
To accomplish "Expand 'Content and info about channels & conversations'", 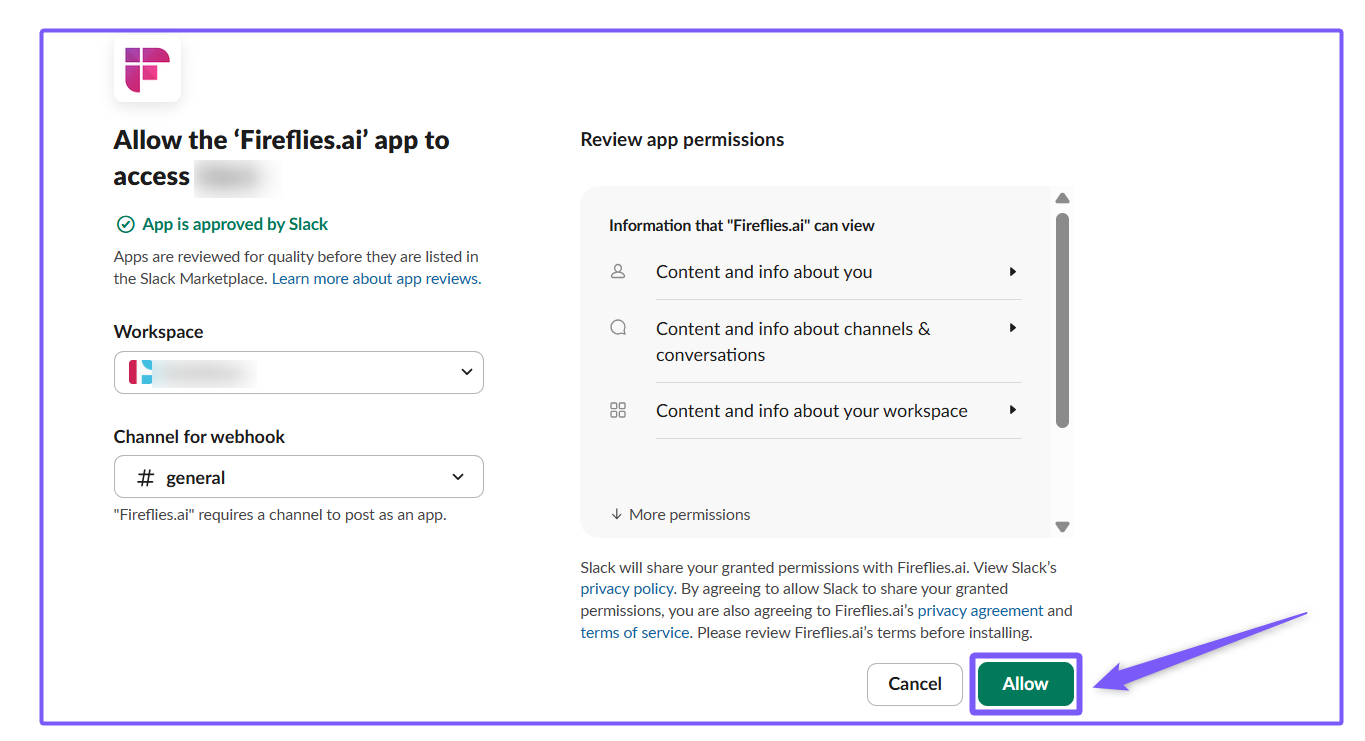I will pos(1013,327).
